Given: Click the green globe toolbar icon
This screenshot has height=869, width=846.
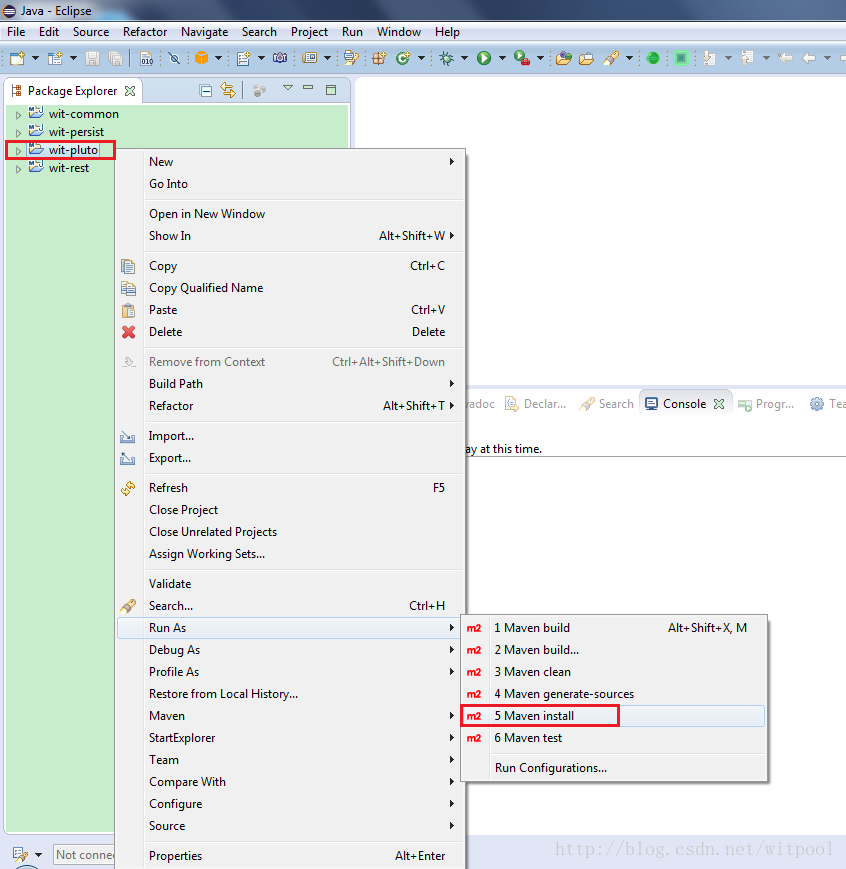Looking at the screenshot, I should coord(653,58).
